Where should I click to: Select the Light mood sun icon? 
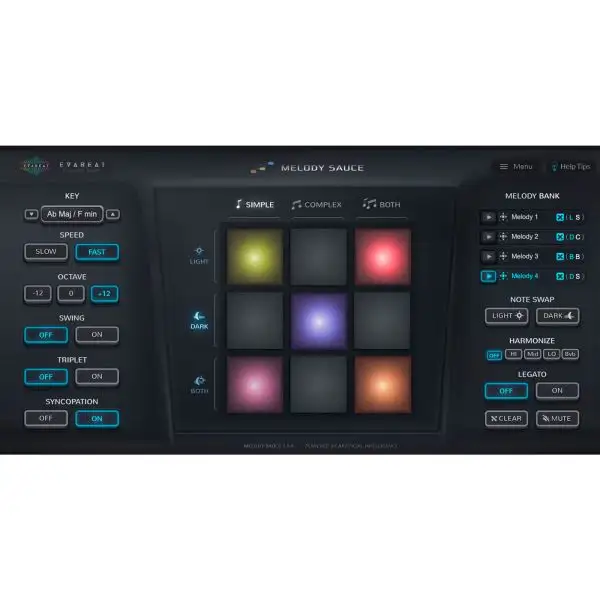coord(199,252)
